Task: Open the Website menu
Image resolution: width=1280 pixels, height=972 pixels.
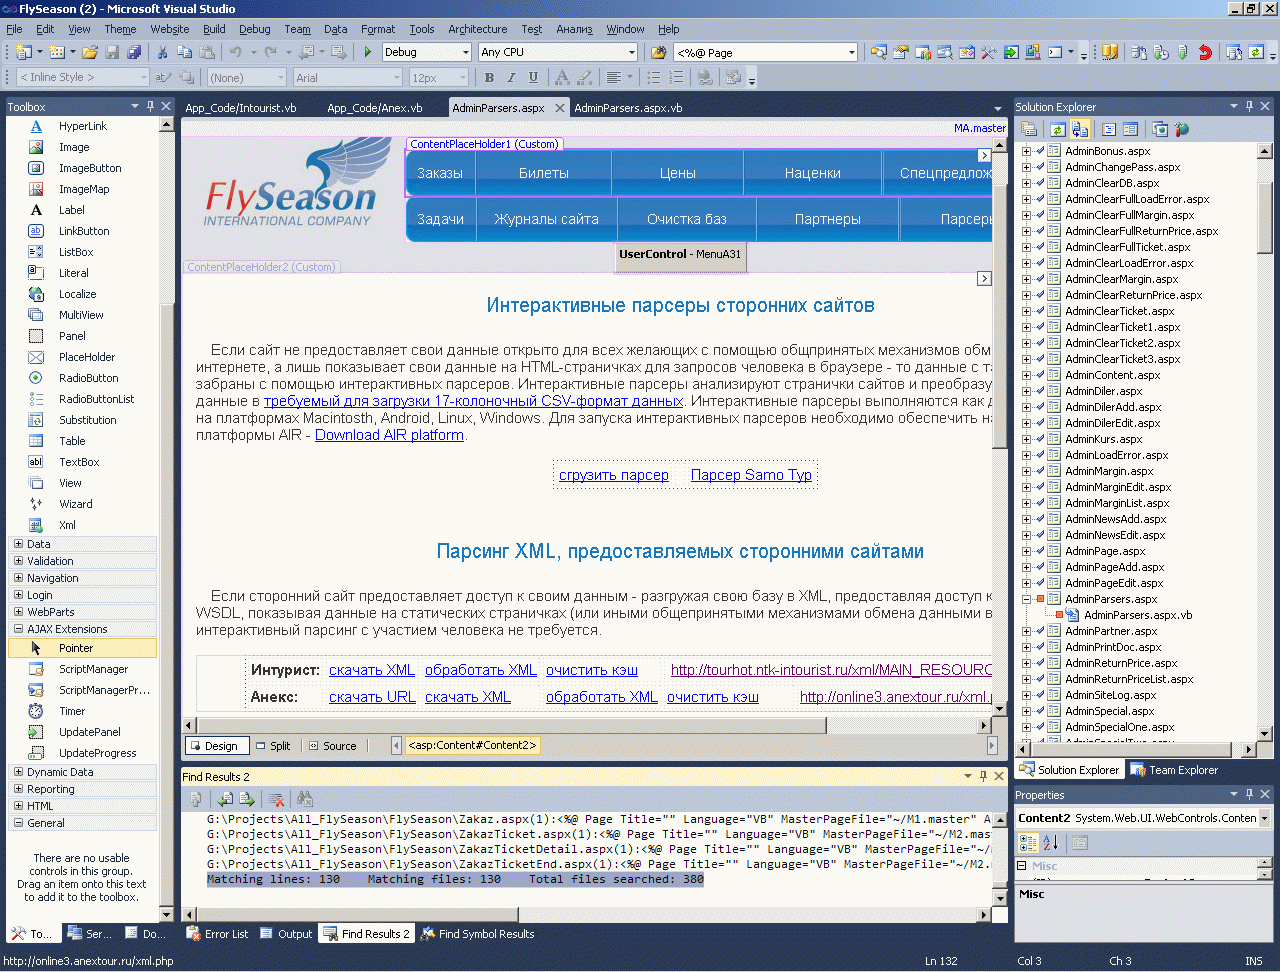Action: tap(170, 29)
